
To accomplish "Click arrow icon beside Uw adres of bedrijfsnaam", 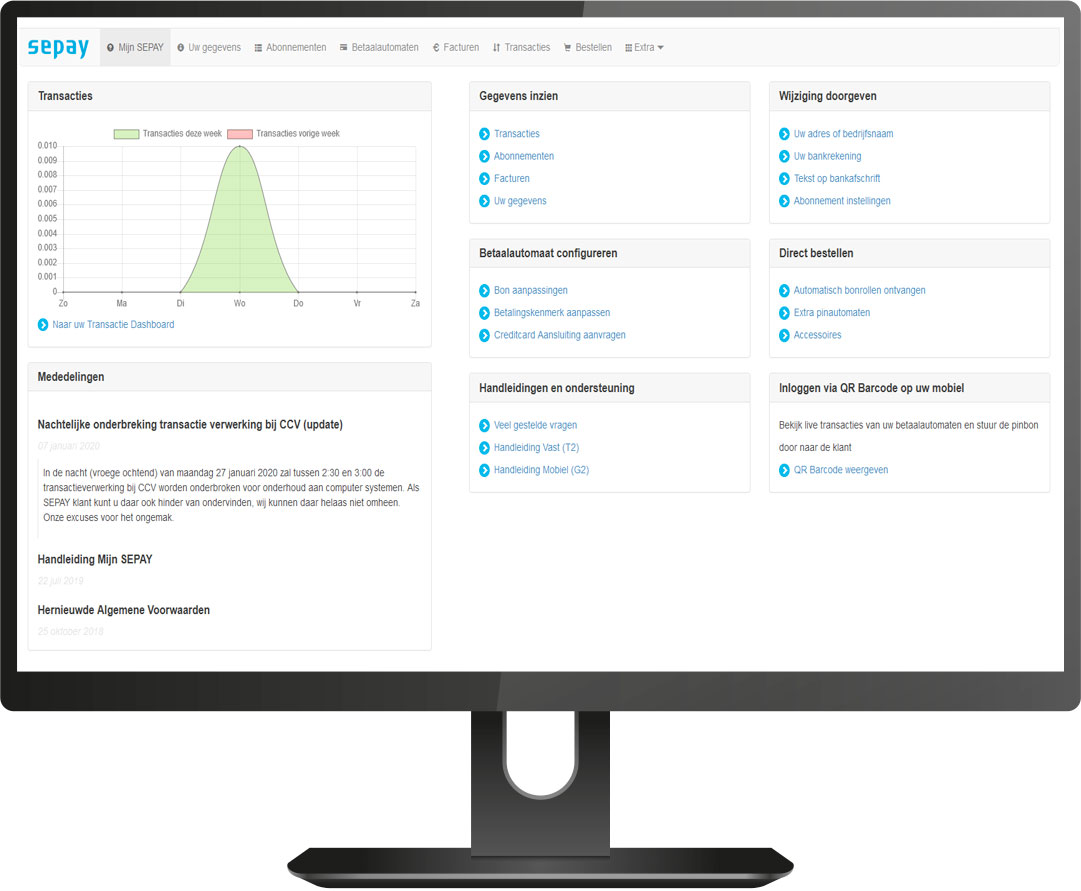I will click(785, 134).
